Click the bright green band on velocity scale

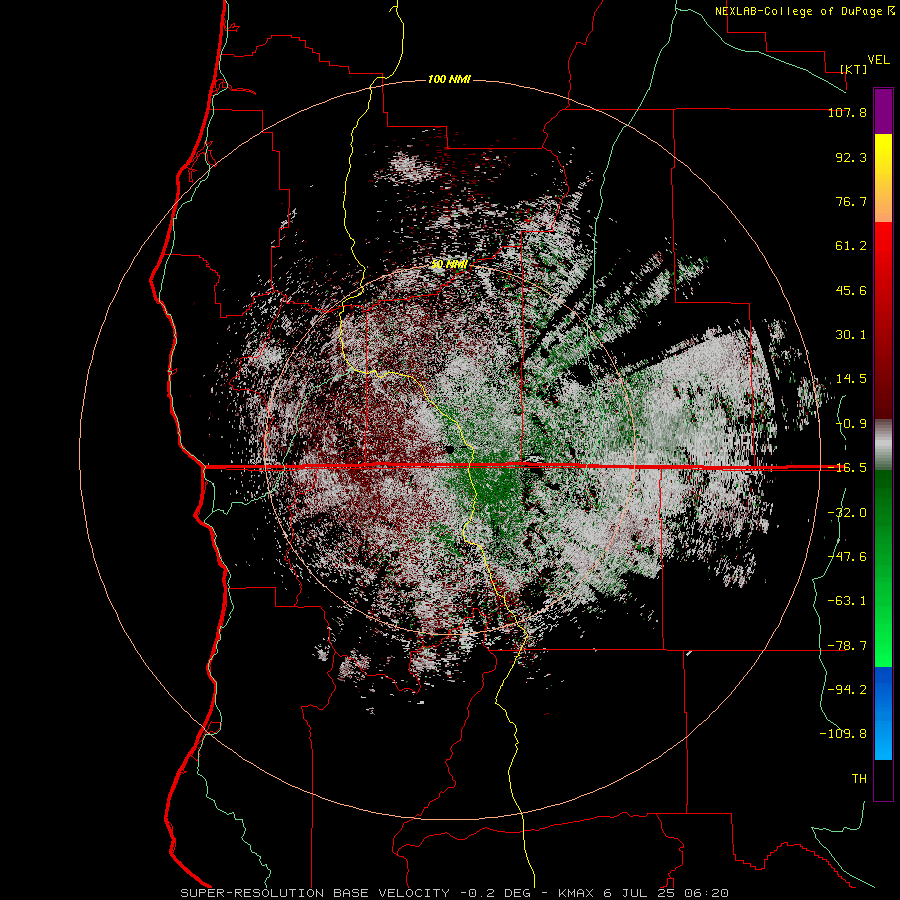[883, 568]
